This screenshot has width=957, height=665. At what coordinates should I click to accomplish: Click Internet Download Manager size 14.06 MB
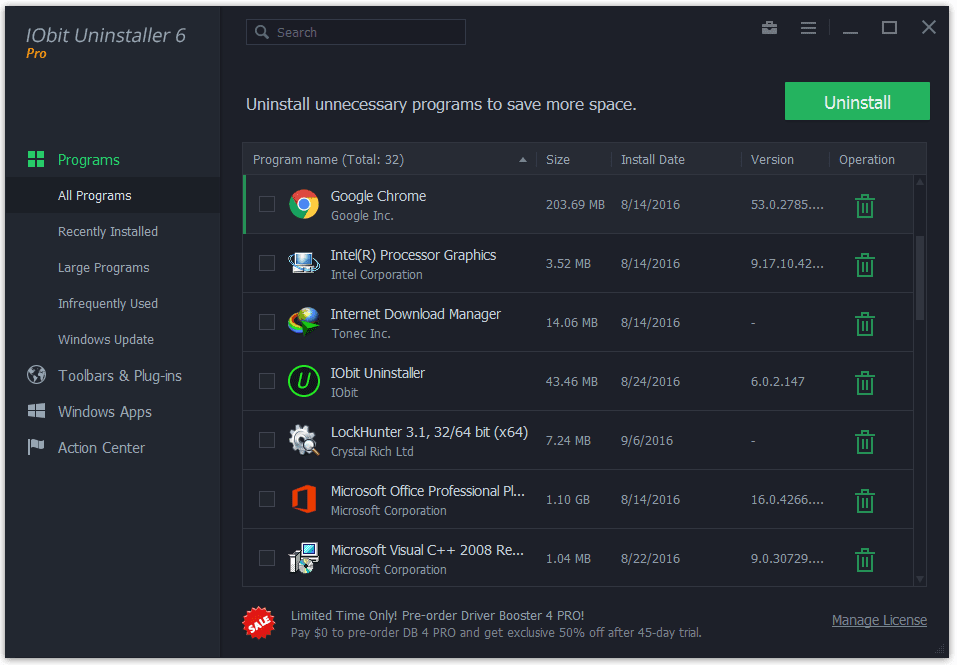point(571,322)
